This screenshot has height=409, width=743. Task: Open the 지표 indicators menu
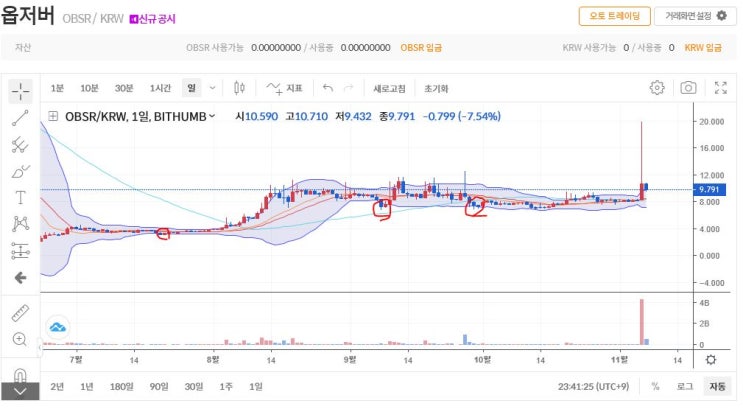coord(284,88)
